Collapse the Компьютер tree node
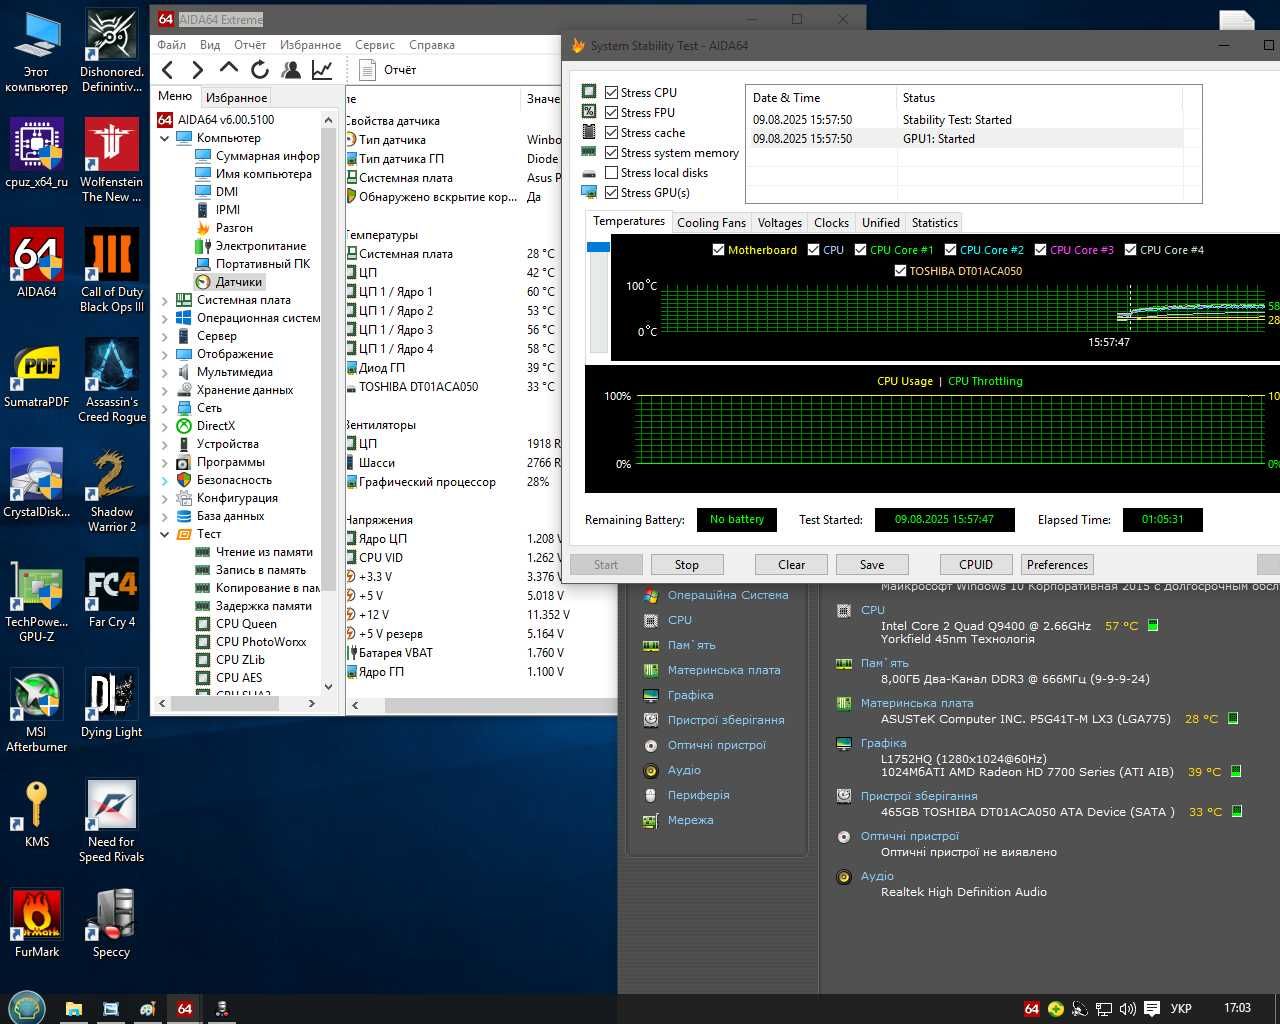1280x1024 pixels. (x=165, y=138)
